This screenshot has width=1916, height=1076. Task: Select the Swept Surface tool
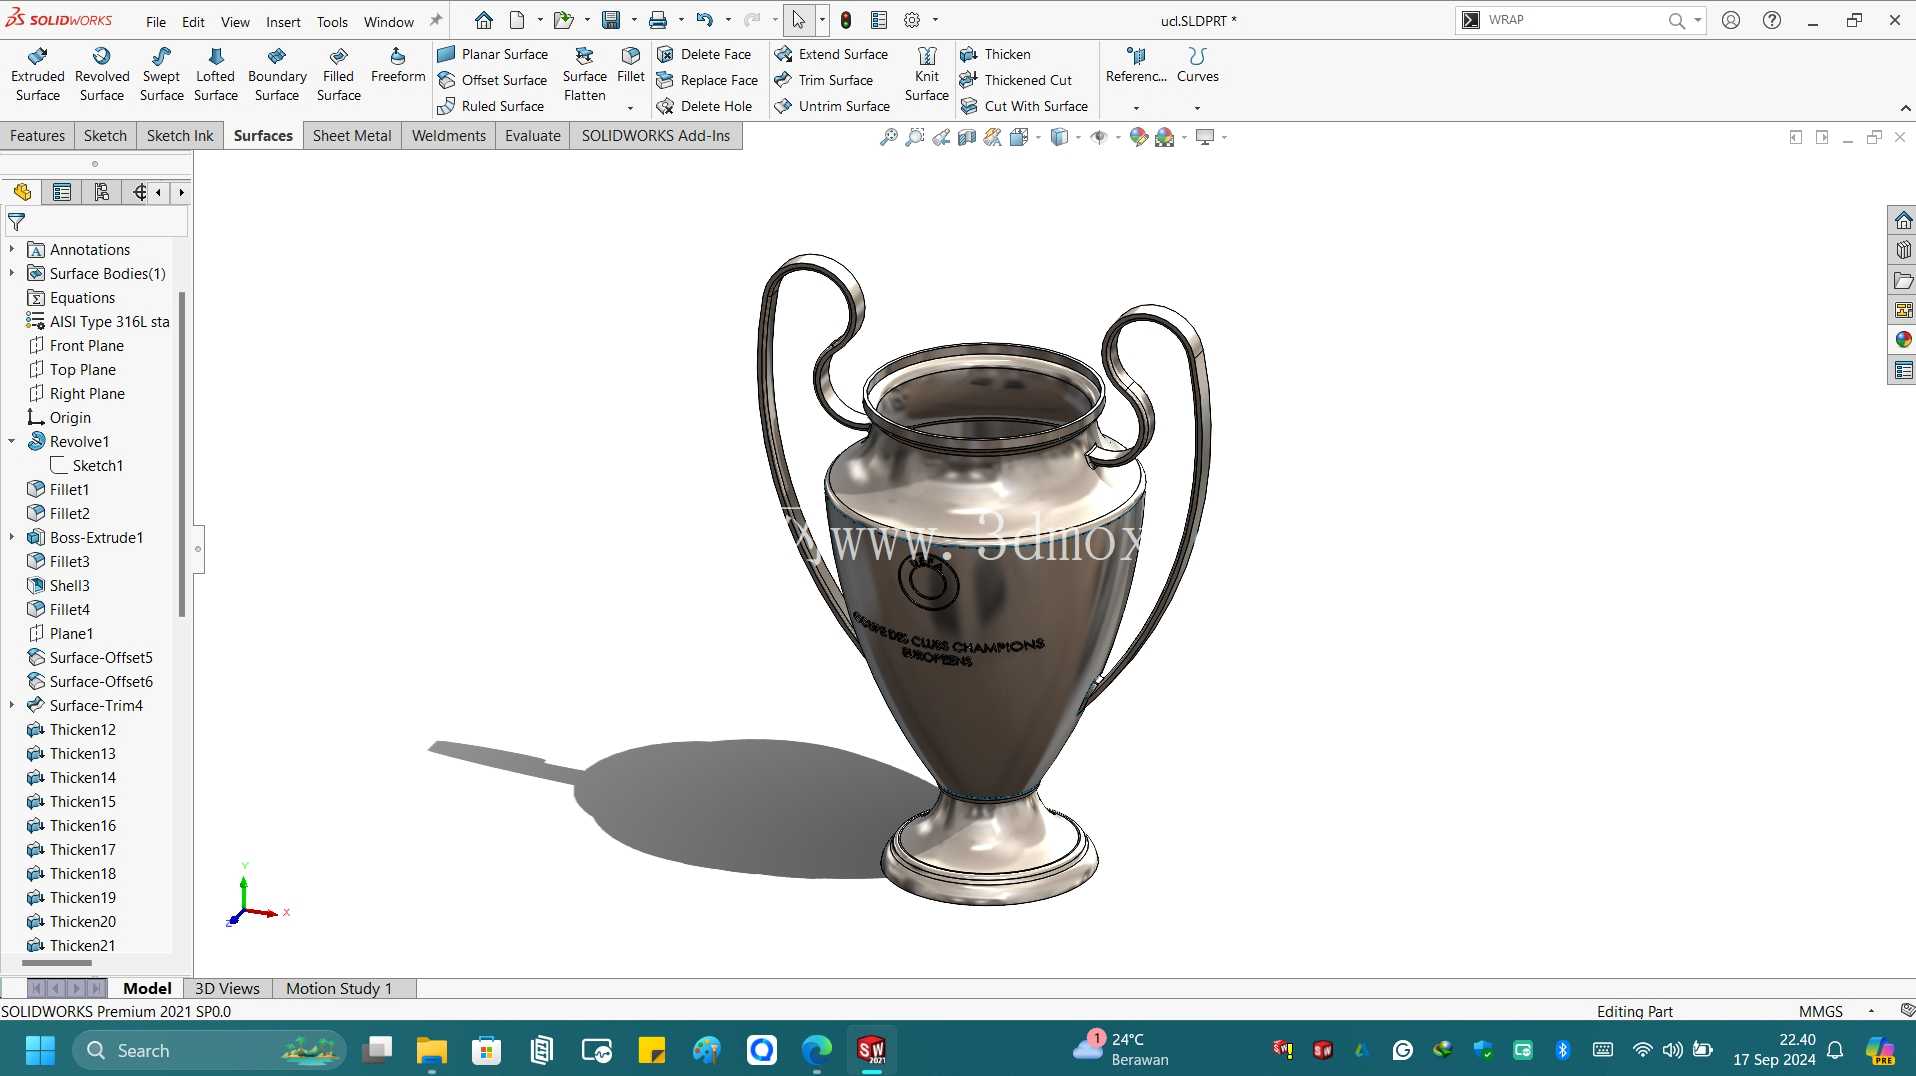[161, 75]
